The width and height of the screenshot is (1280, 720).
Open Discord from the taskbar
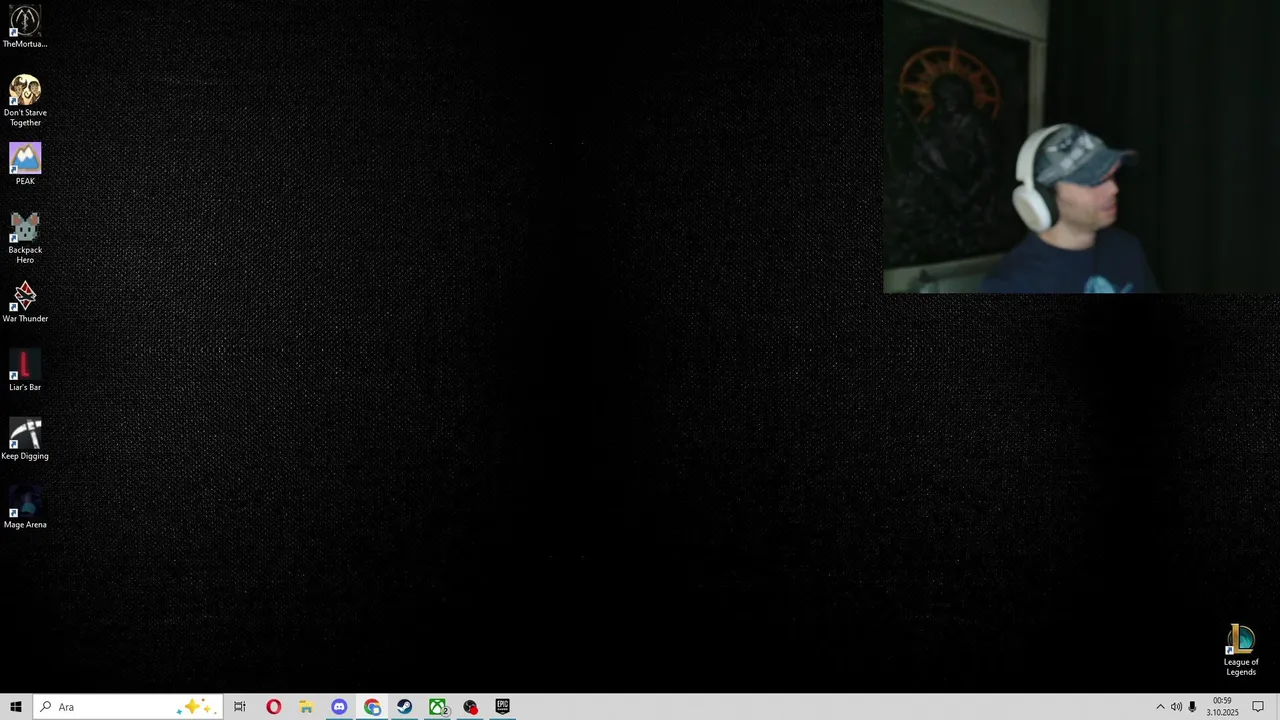[x=339, y=707]
